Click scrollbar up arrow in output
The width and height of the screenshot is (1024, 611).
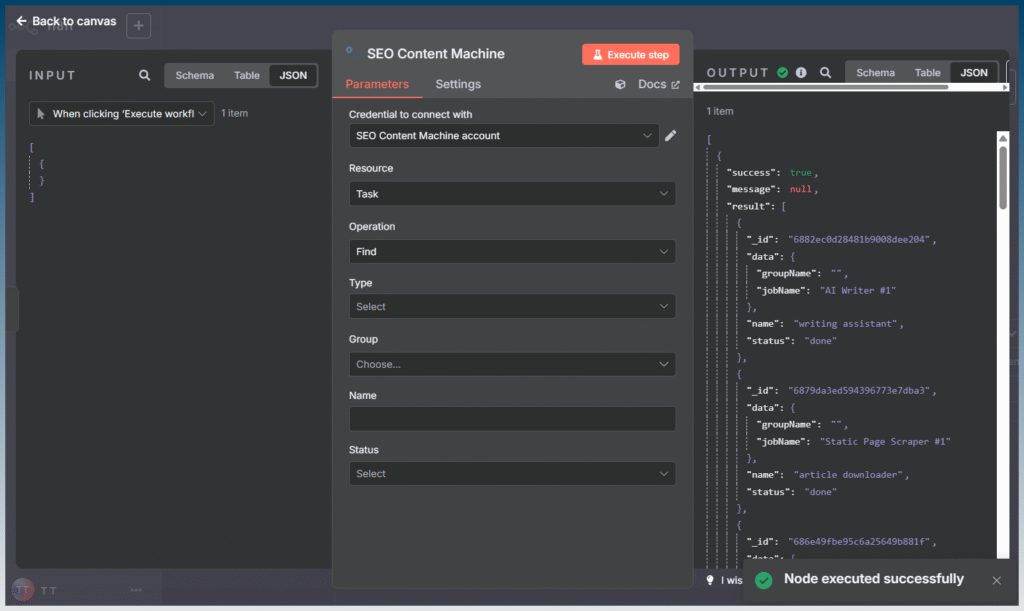pyautogui.click(x=1003, y=138)
